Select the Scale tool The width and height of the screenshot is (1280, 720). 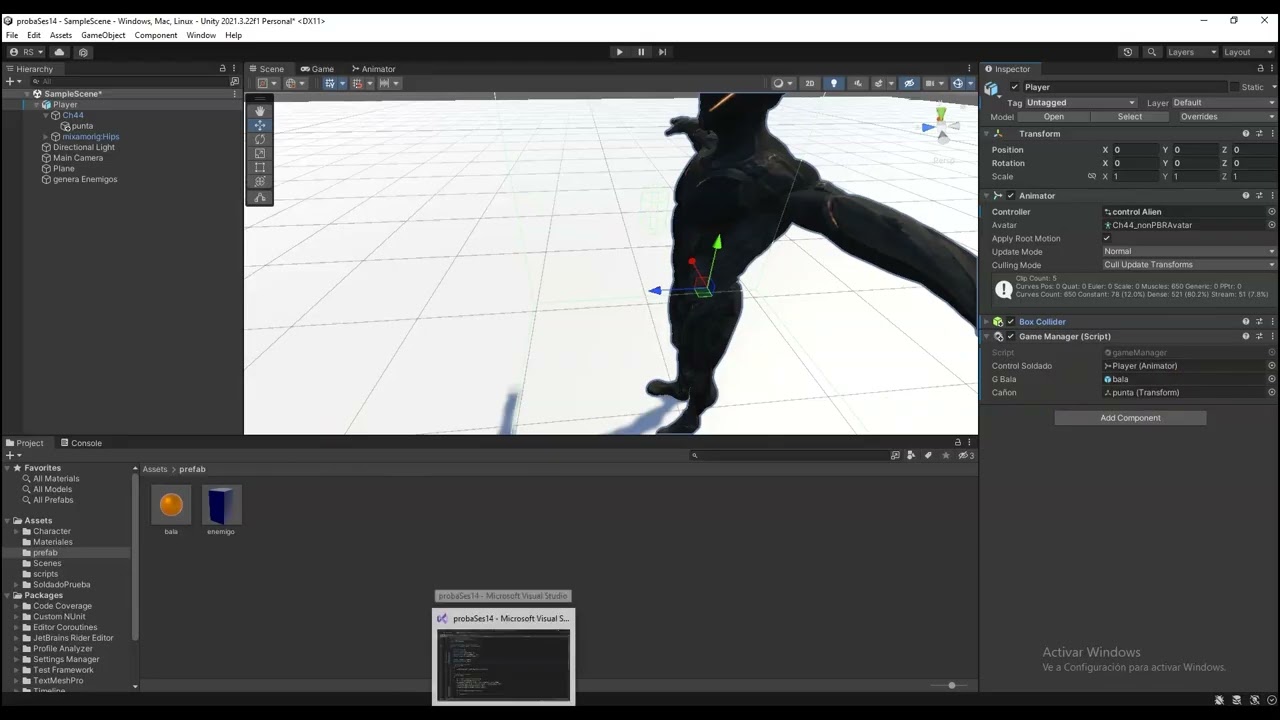pos(260,153)
